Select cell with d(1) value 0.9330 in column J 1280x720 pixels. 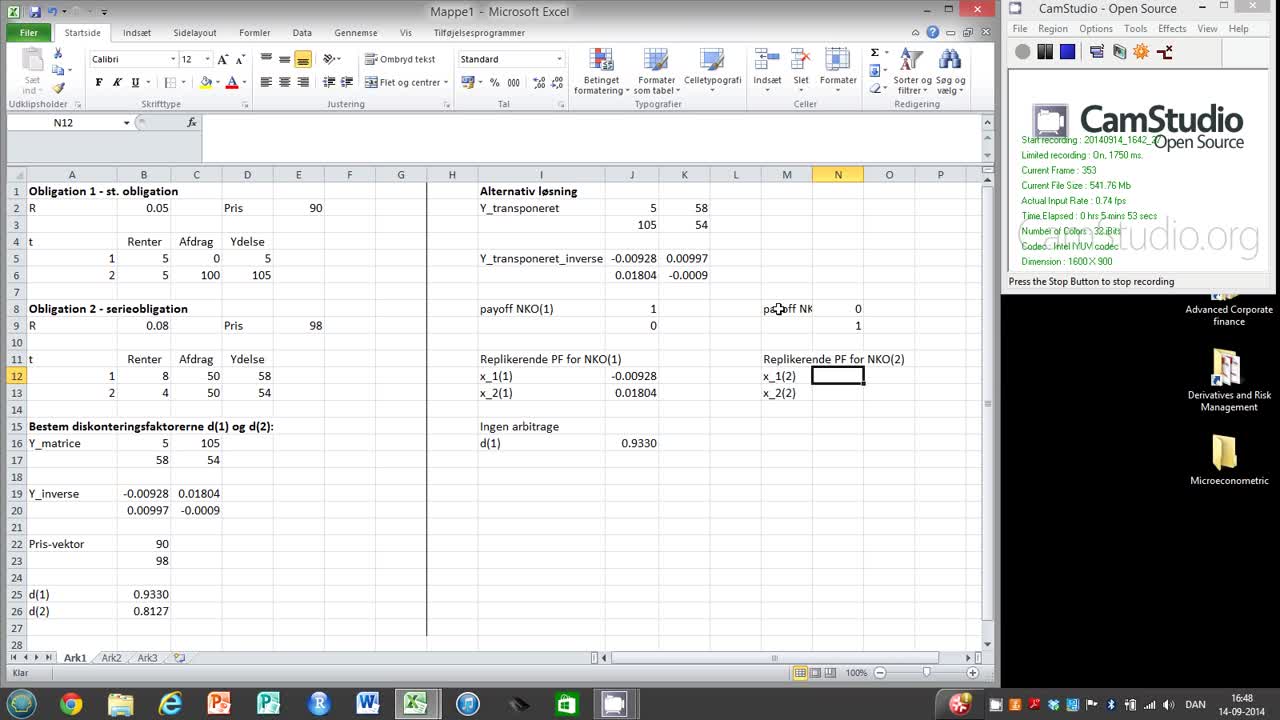632,443
